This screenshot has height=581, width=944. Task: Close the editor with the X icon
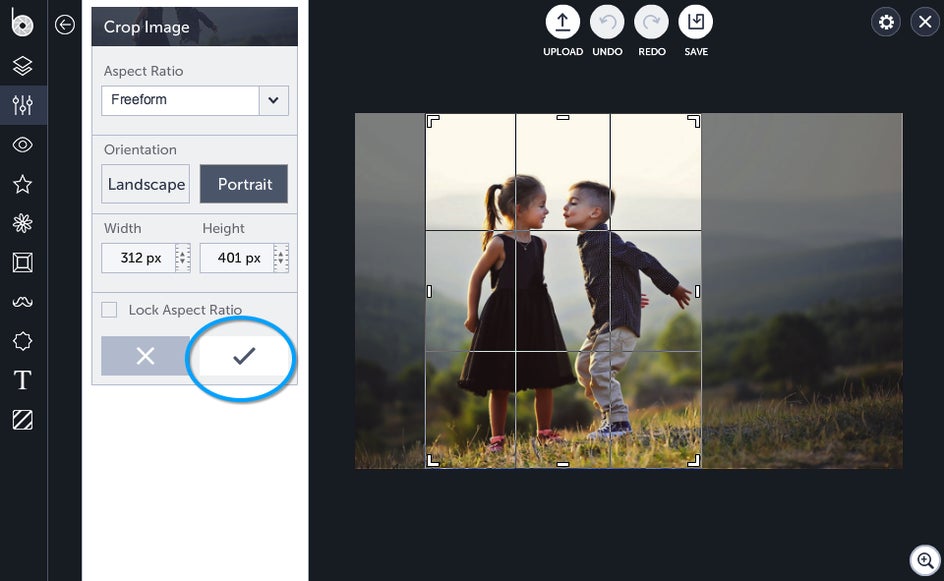coord(925,22)
